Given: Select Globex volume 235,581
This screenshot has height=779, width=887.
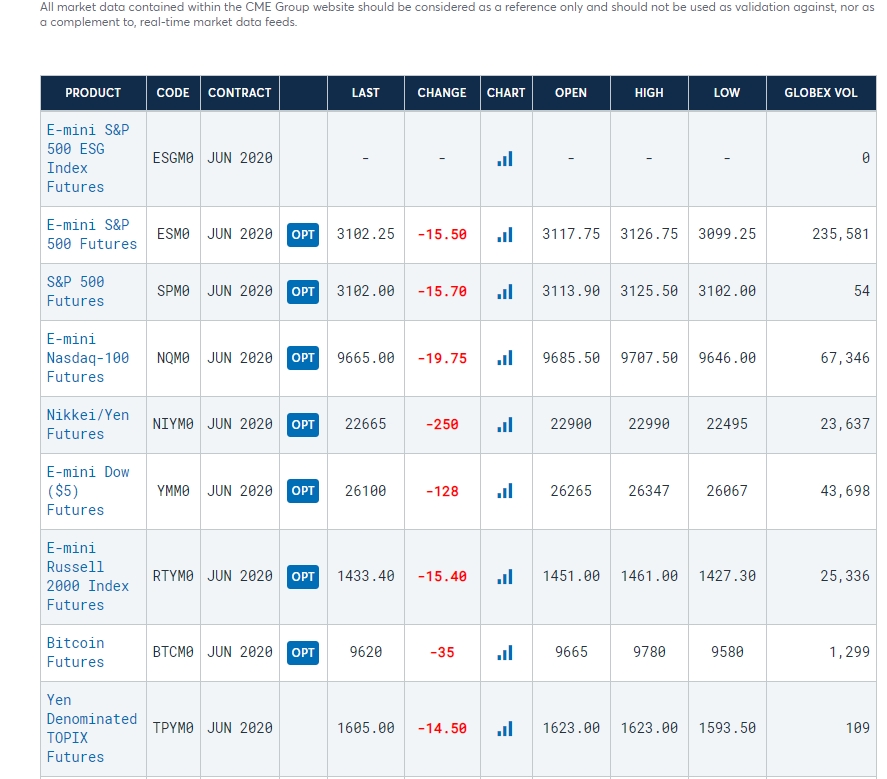Looking at the screenshot, I should [841, 234].
